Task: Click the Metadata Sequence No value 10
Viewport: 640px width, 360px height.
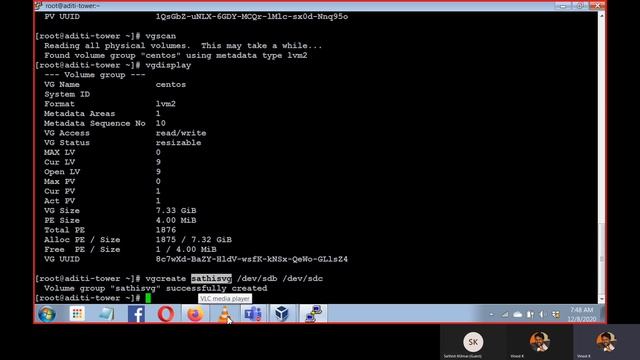Action: click(x=160, y=123)
